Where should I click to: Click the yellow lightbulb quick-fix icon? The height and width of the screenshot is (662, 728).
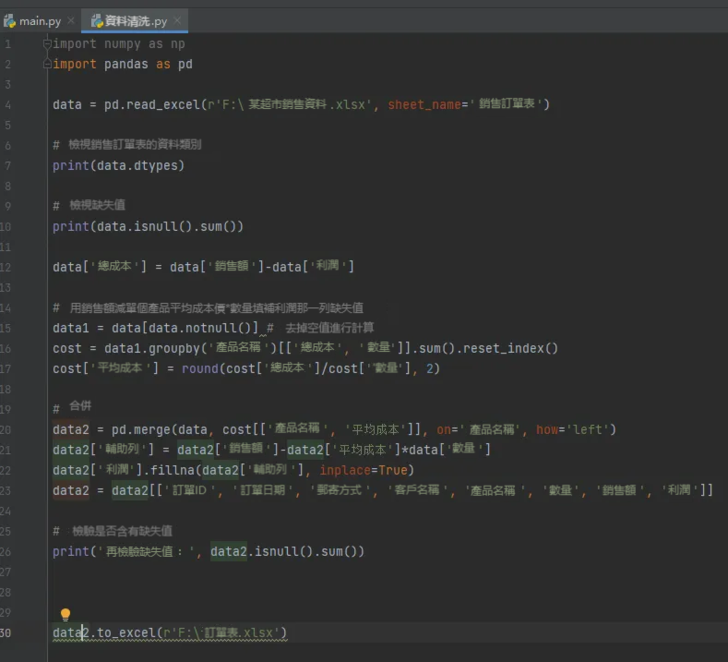pos(66,615)
